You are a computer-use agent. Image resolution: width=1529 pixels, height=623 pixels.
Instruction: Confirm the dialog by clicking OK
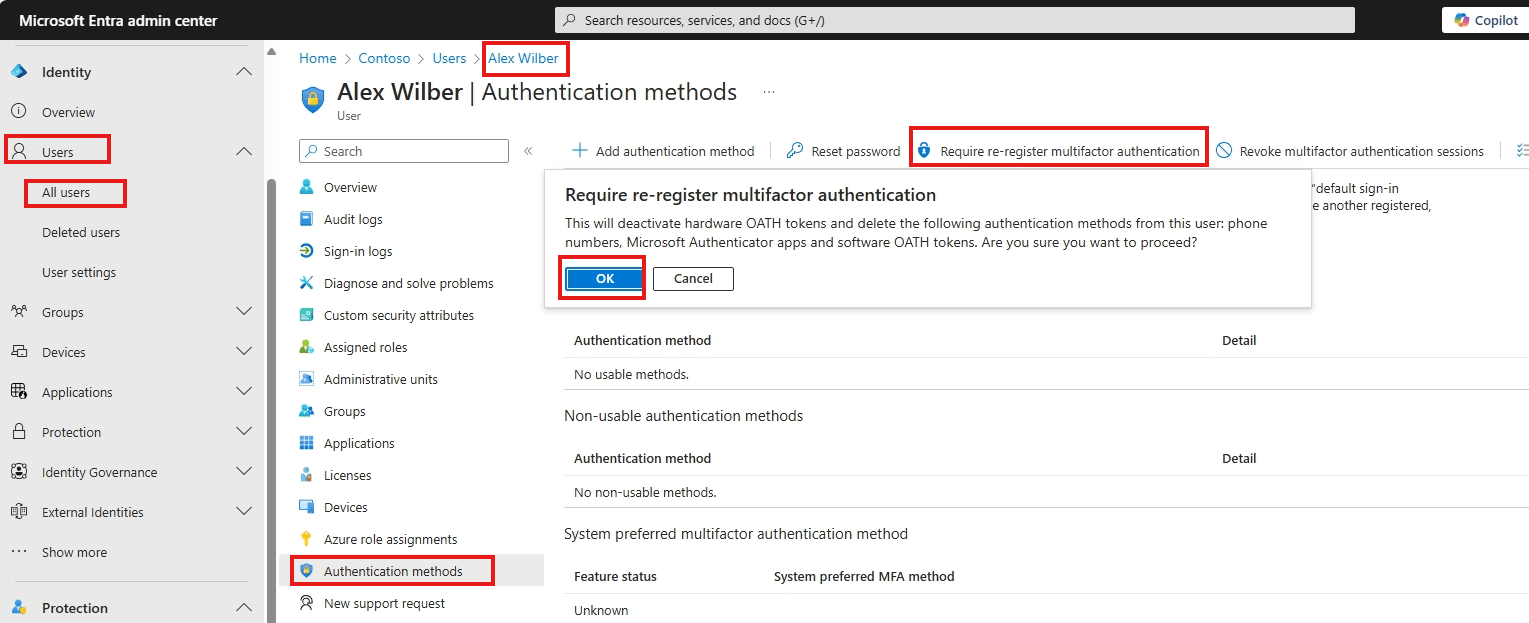tap(605, 279)
